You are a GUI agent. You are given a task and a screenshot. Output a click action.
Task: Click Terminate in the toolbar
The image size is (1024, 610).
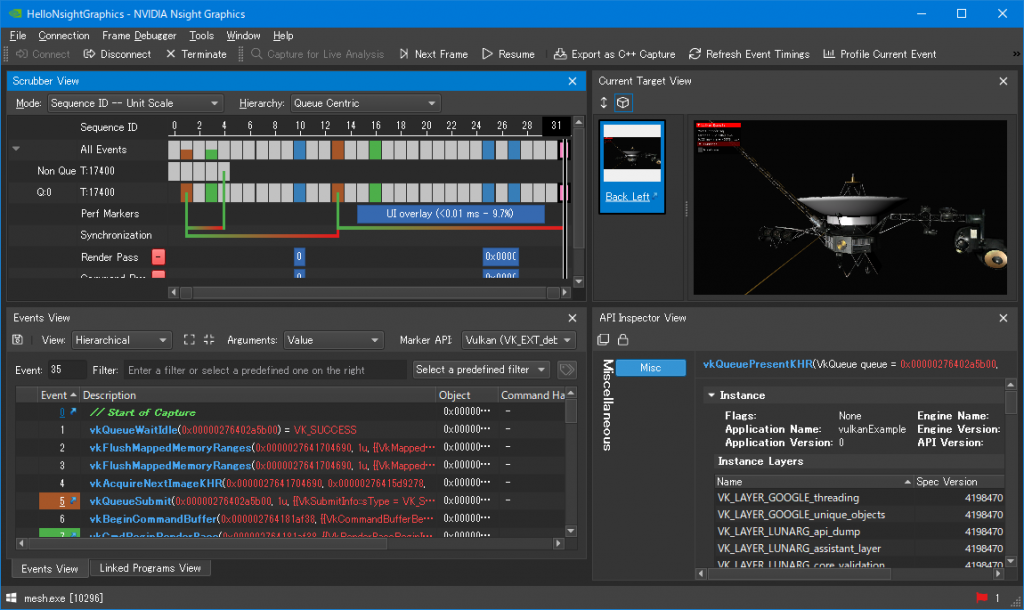pos(196,54)
